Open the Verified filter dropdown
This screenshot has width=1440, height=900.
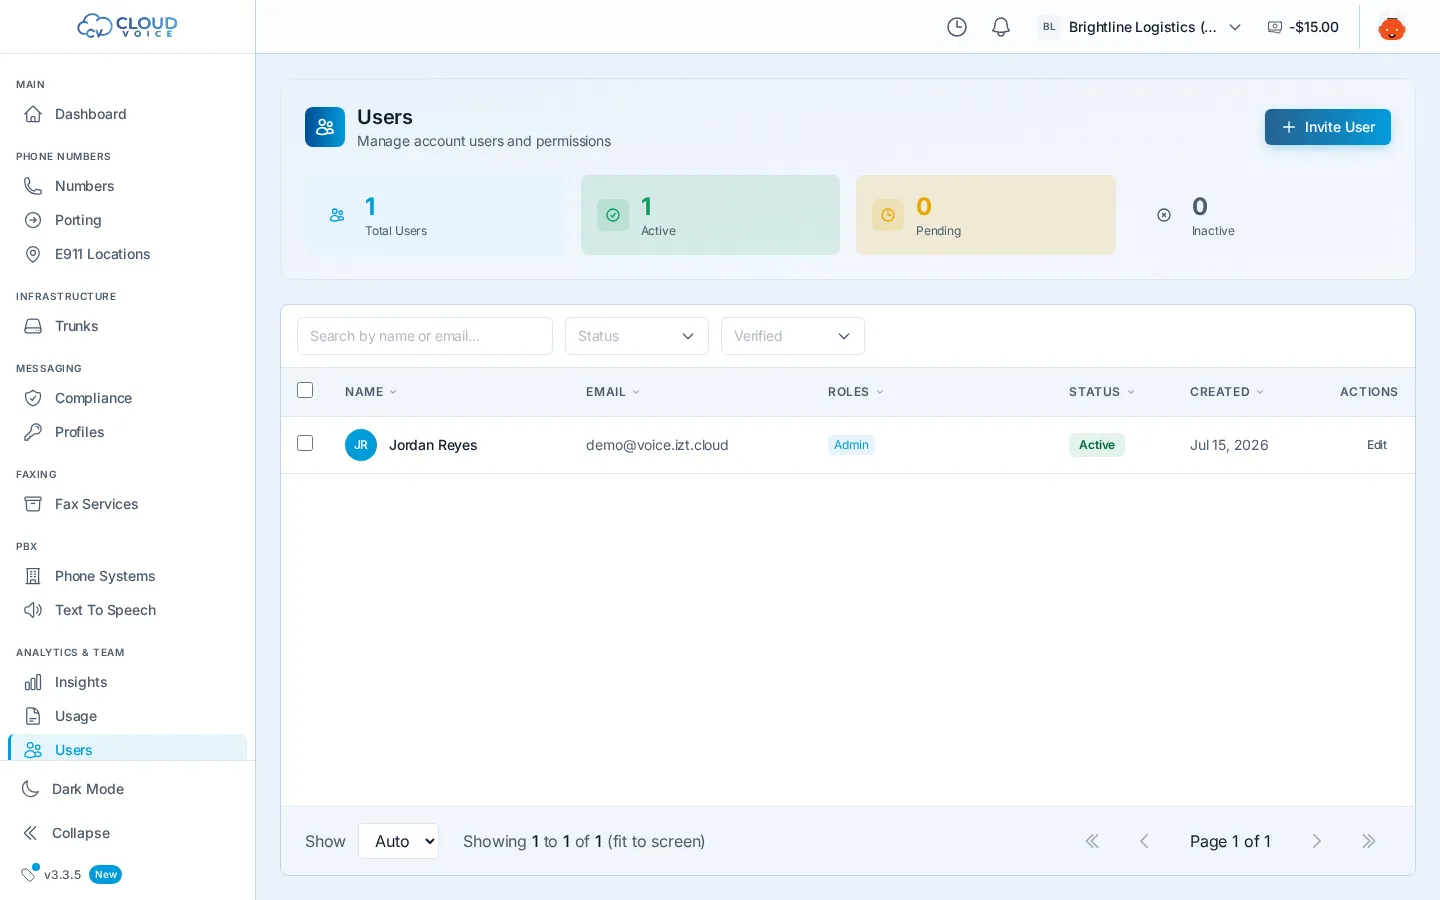click(x=793, y=336)
